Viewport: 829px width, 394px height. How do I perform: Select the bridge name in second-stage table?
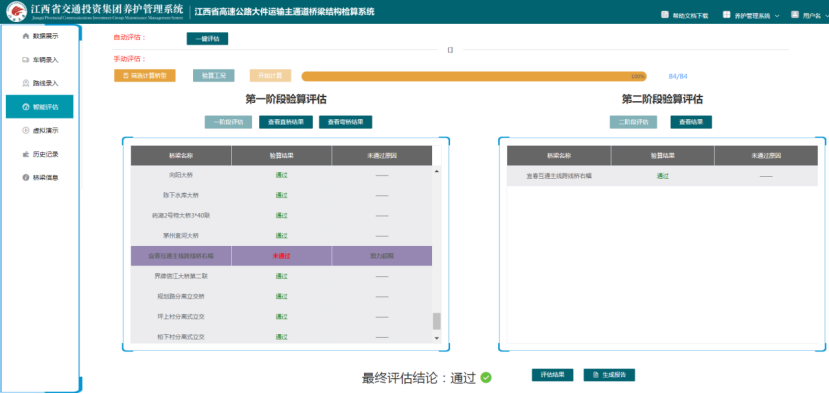(559, 176)
